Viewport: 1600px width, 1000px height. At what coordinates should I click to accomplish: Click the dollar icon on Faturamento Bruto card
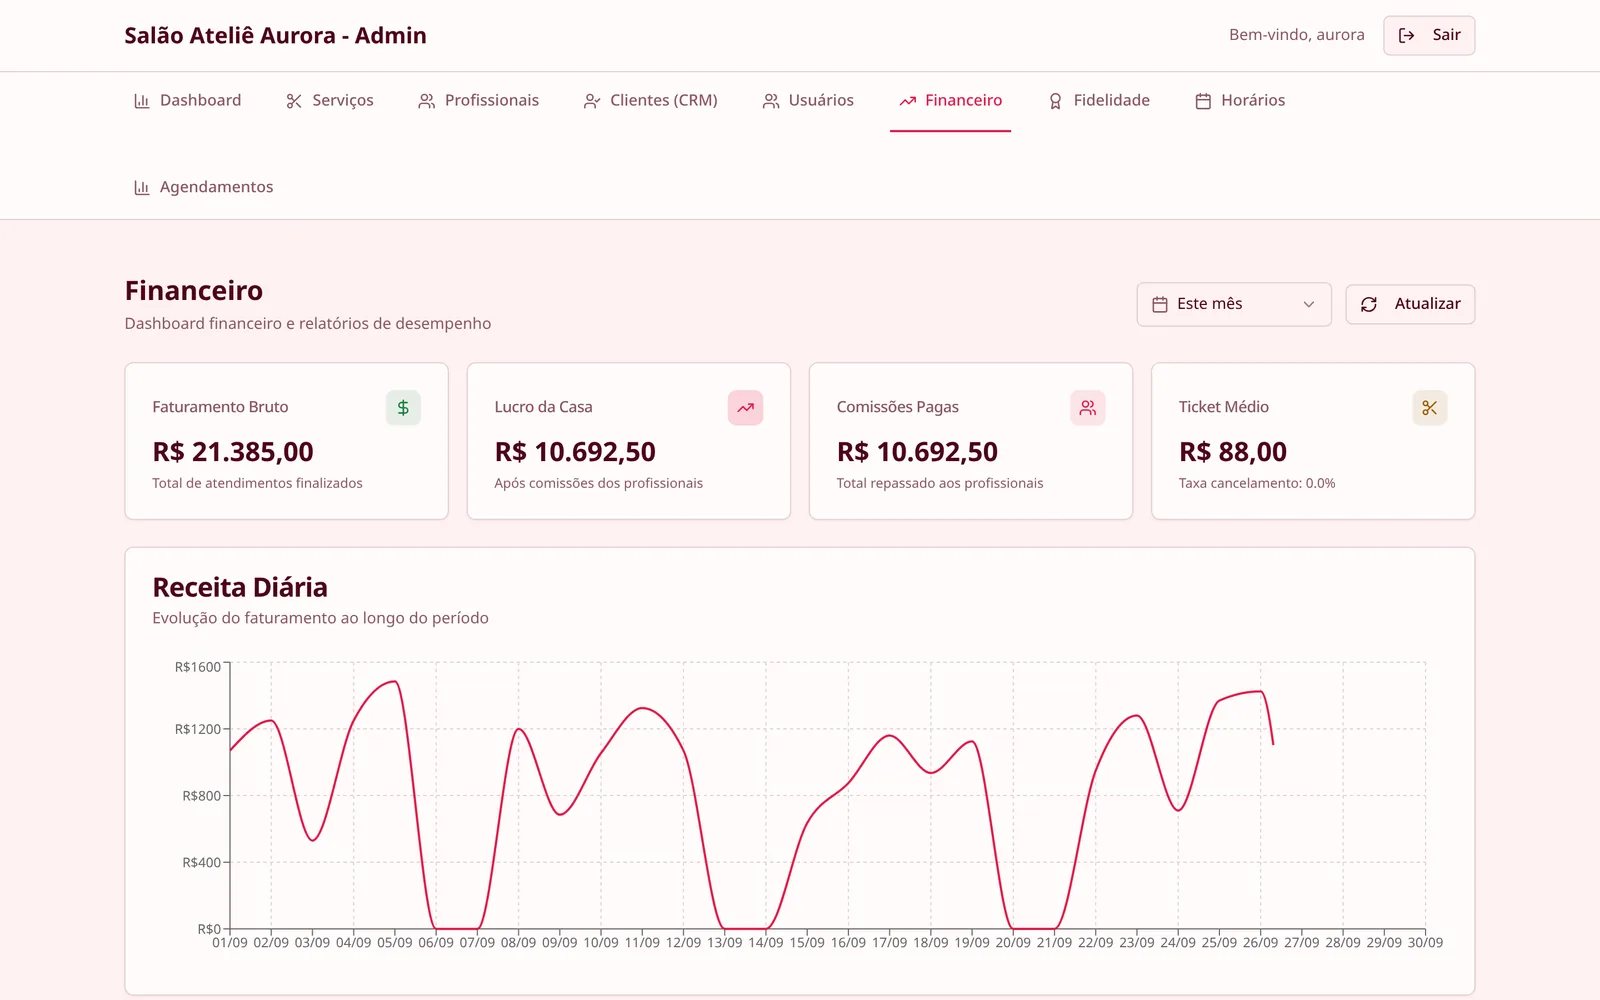[x=403, y=408]
